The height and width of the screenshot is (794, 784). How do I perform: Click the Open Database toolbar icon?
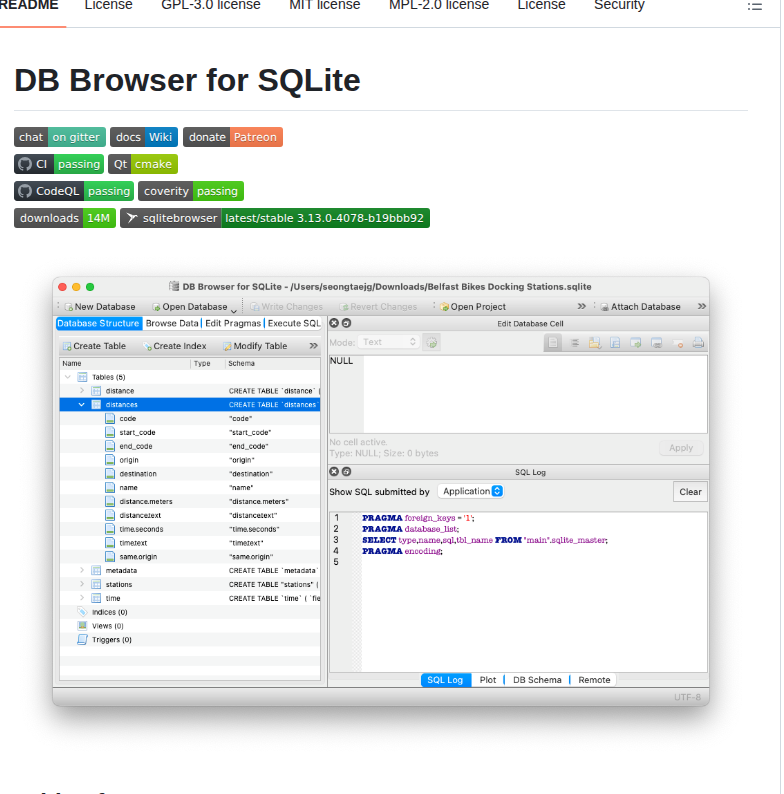(156, 307)
